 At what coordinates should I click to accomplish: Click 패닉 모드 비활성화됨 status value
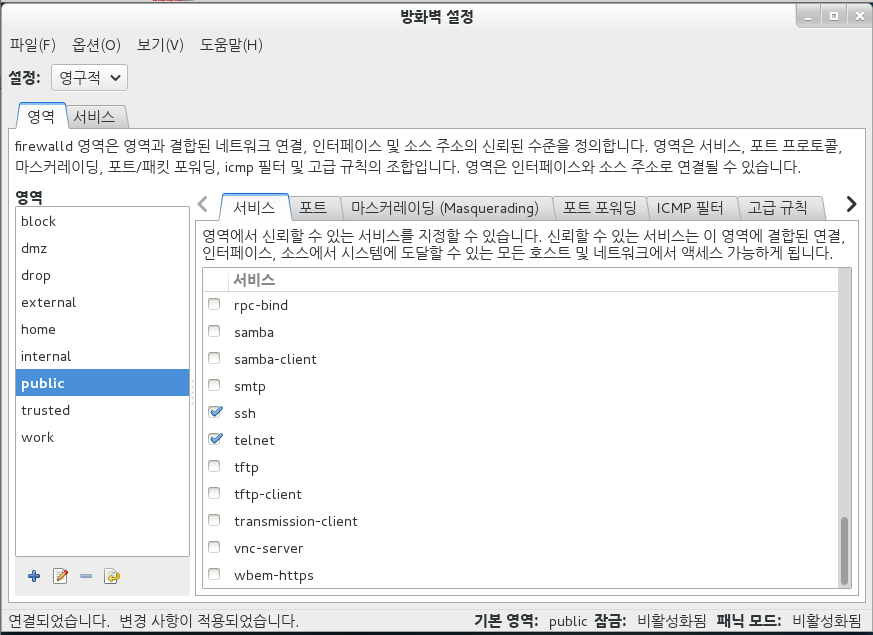826,621
